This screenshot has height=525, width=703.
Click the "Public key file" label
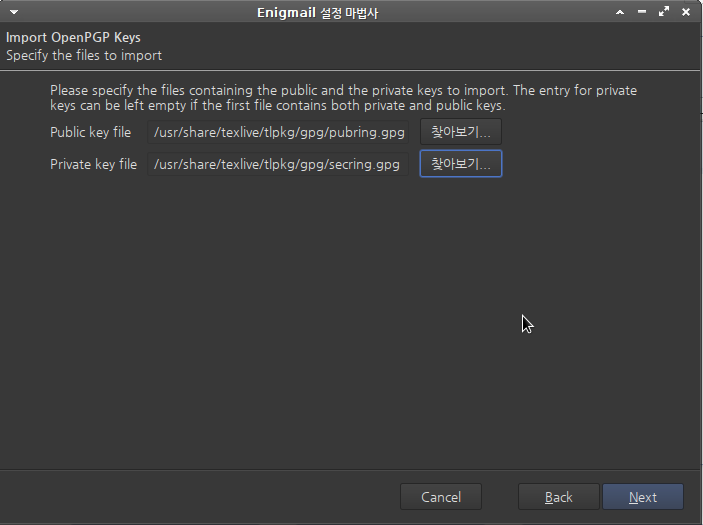[91, 132]
